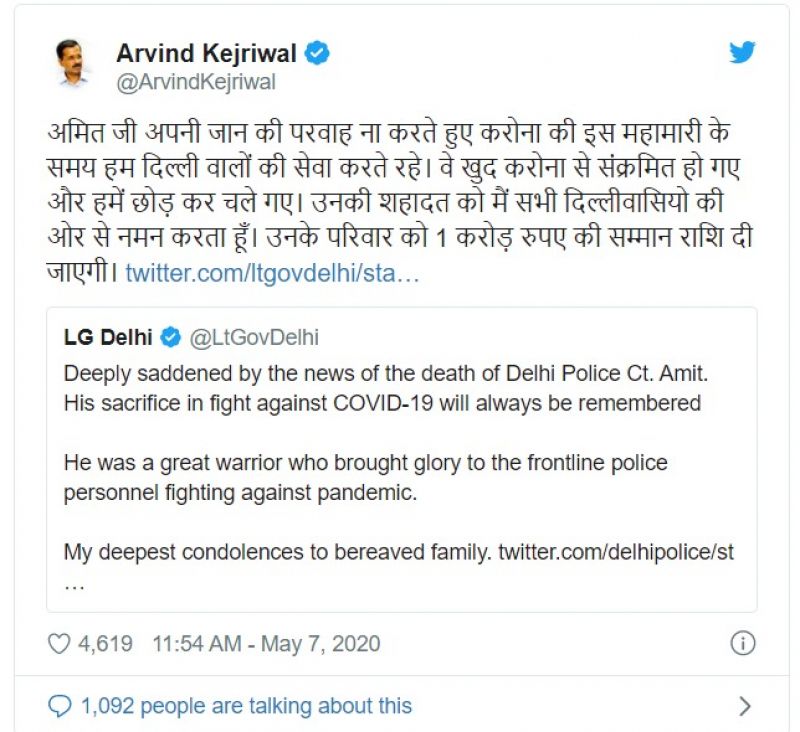Image resolution: width=800 pixels, height=732 pixels.
Task: Open the @LtGovDelhi handle
Action: 253,337
